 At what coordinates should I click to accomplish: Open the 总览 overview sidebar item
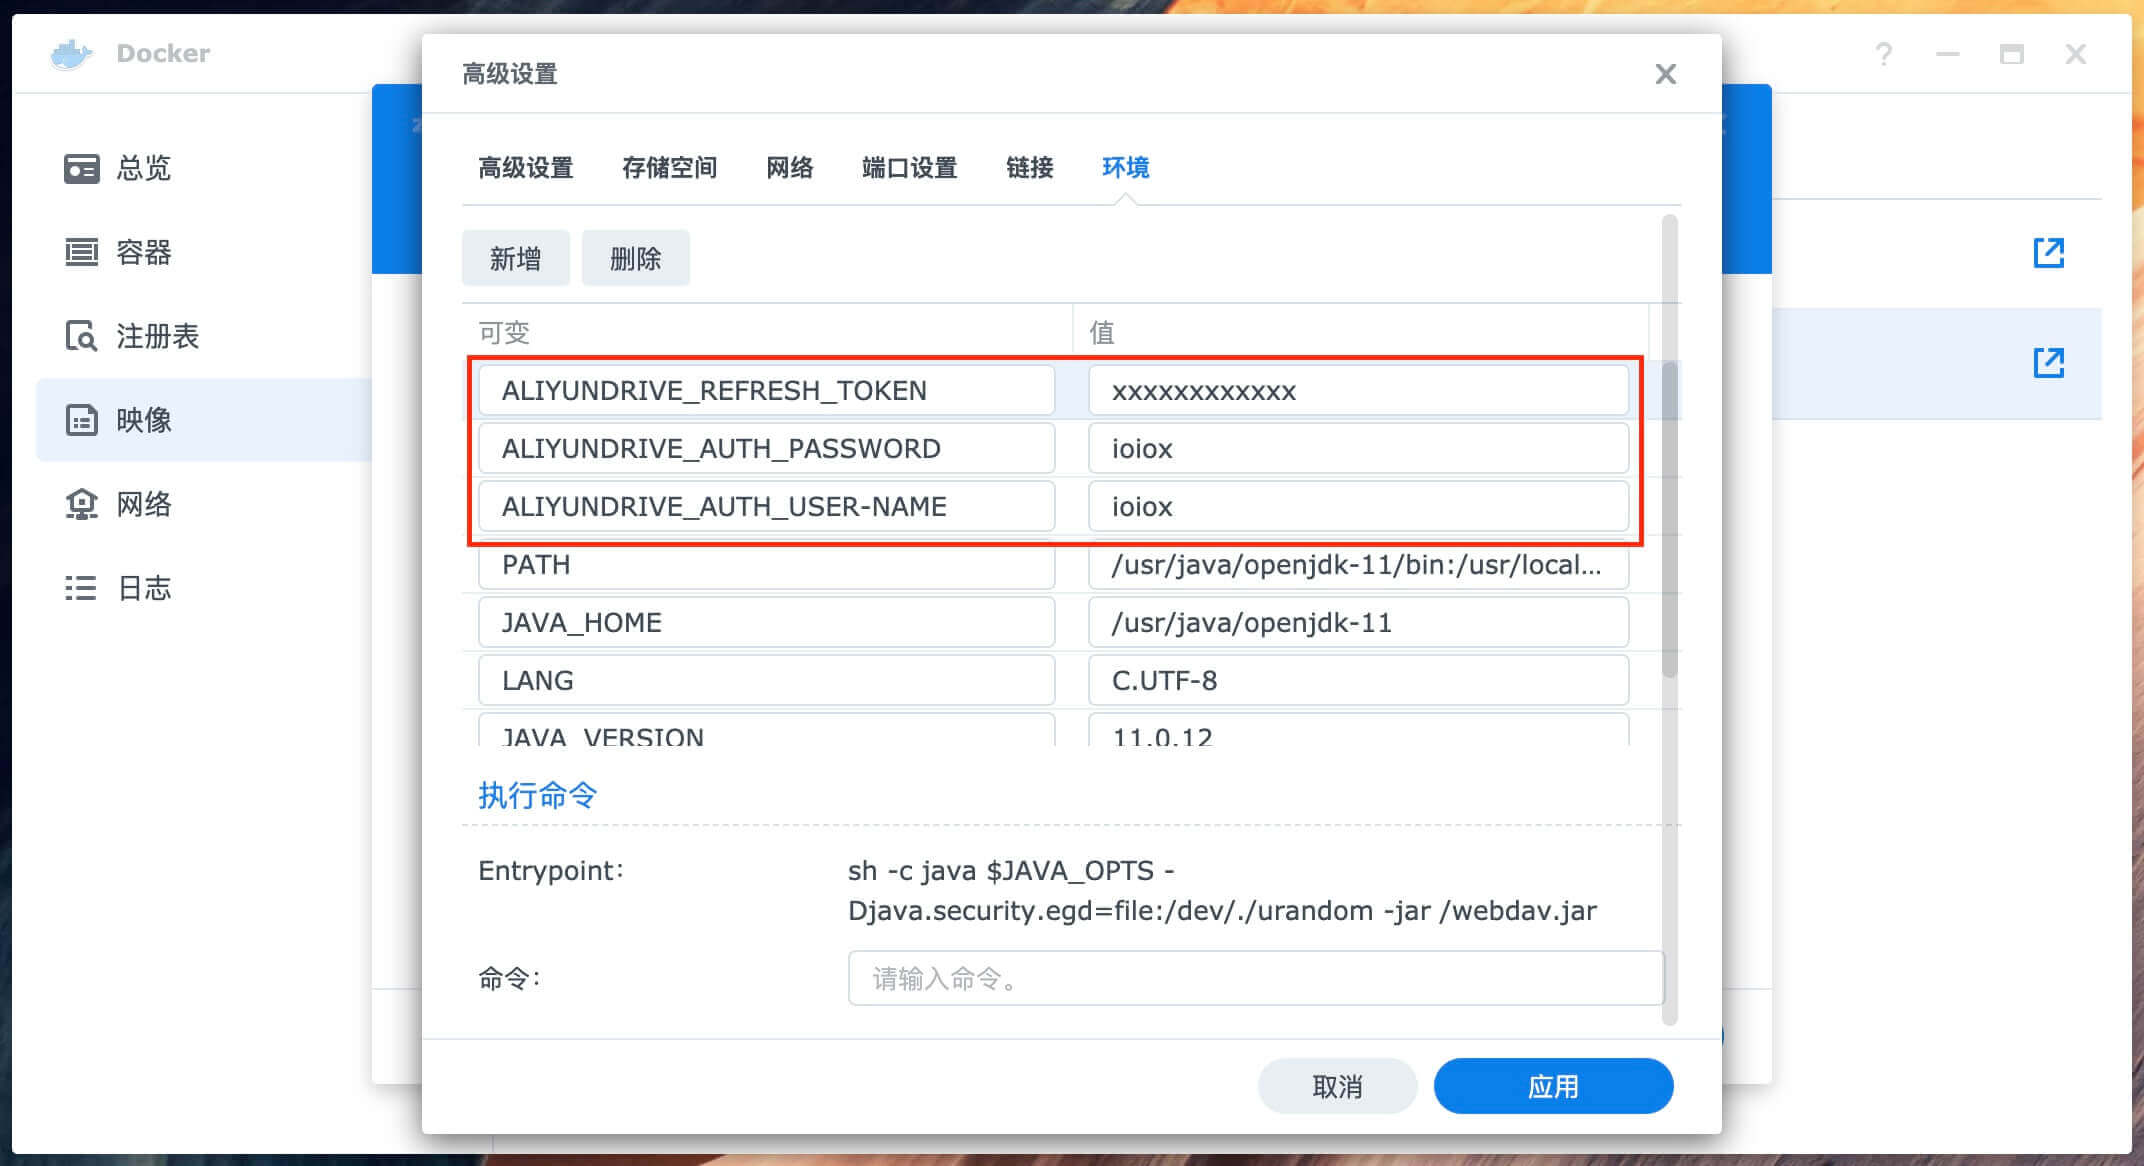[118, 168]
